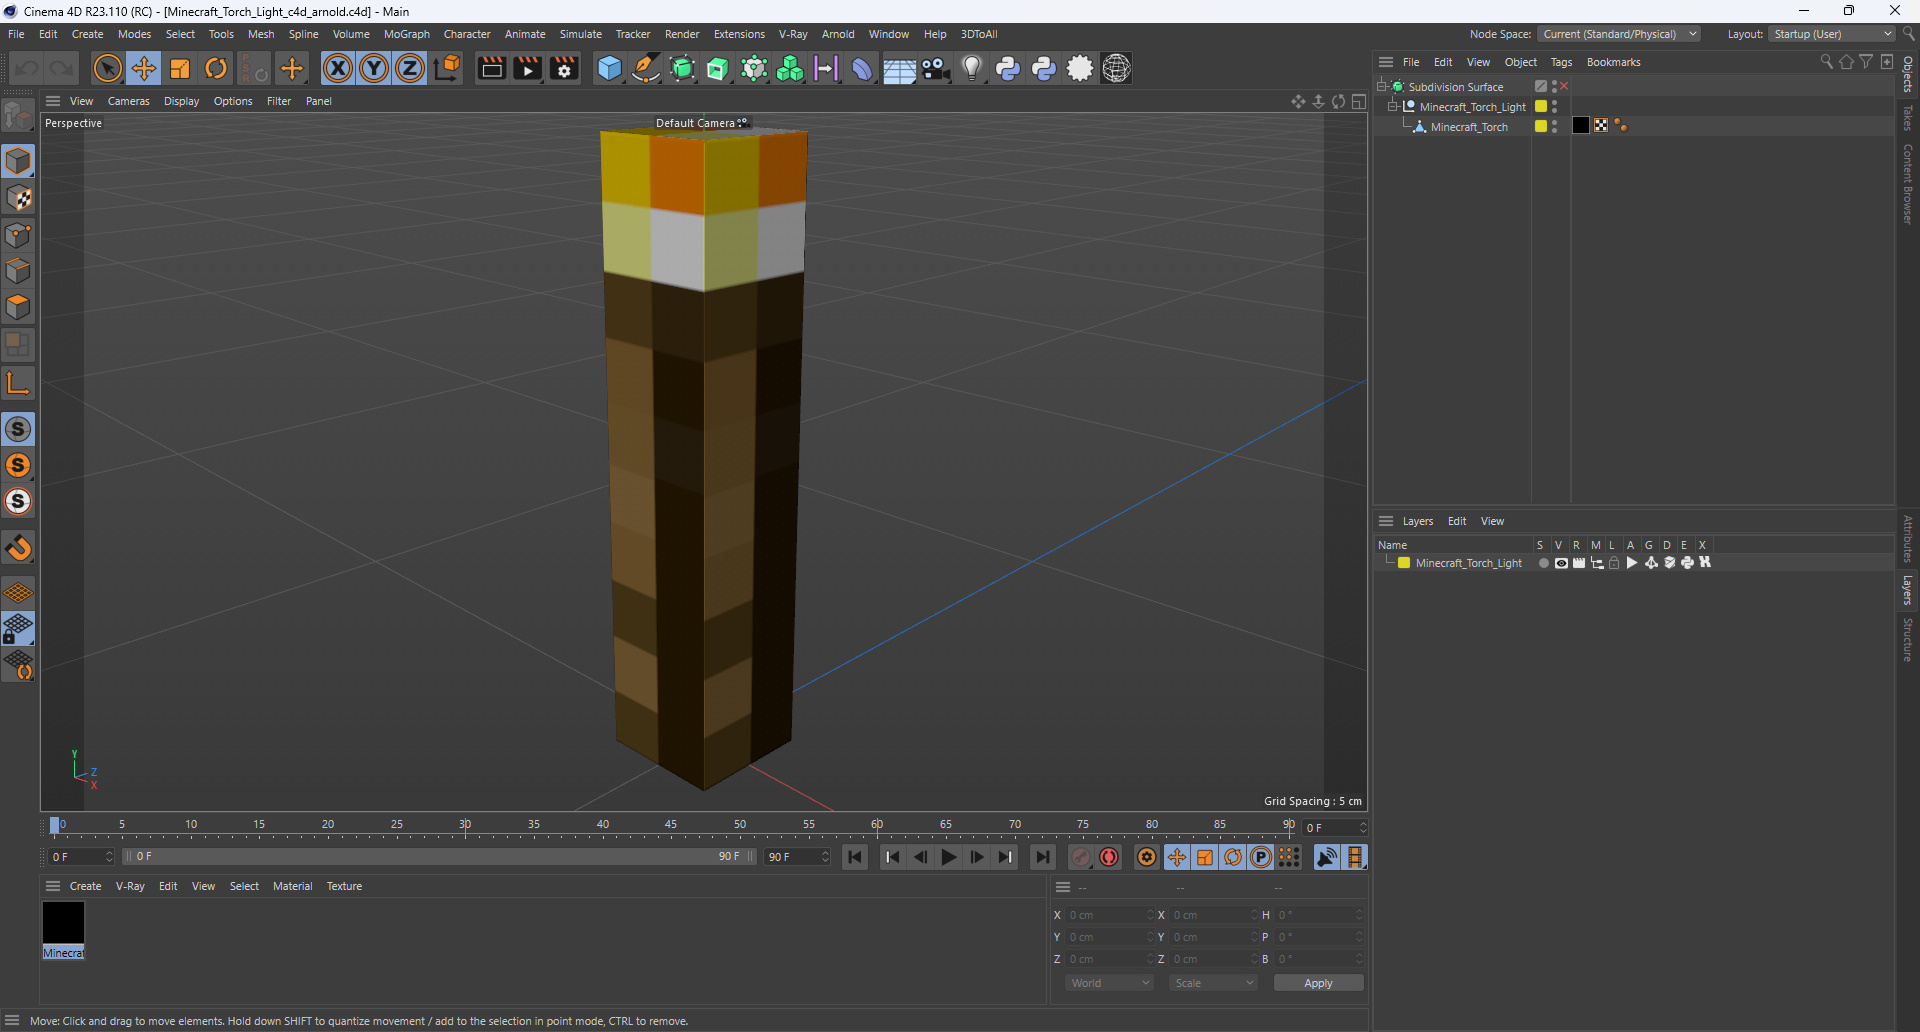Click the yellow layer swatch of Minecraft_Torch
Screen dimensions: 1920x1032
coord(1541,127)
